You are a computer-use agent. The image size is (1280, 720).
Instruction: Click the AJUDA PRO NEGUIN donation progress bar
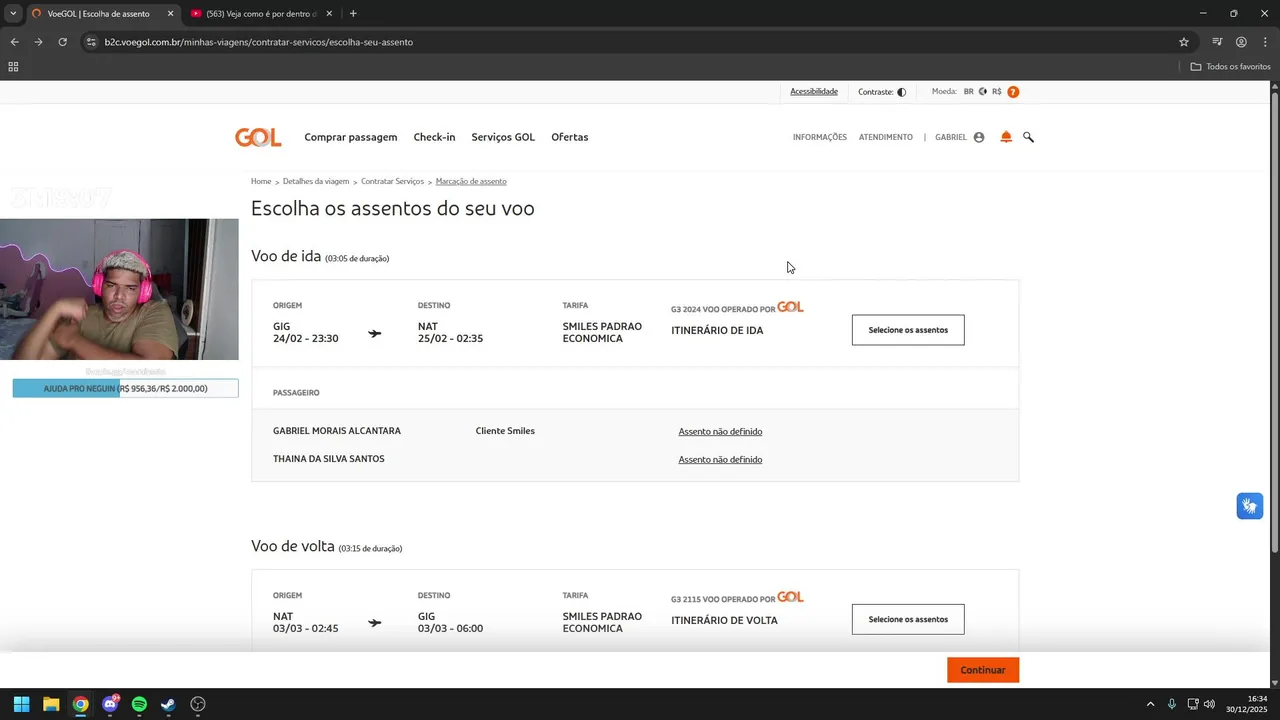[x=125, y=388]
